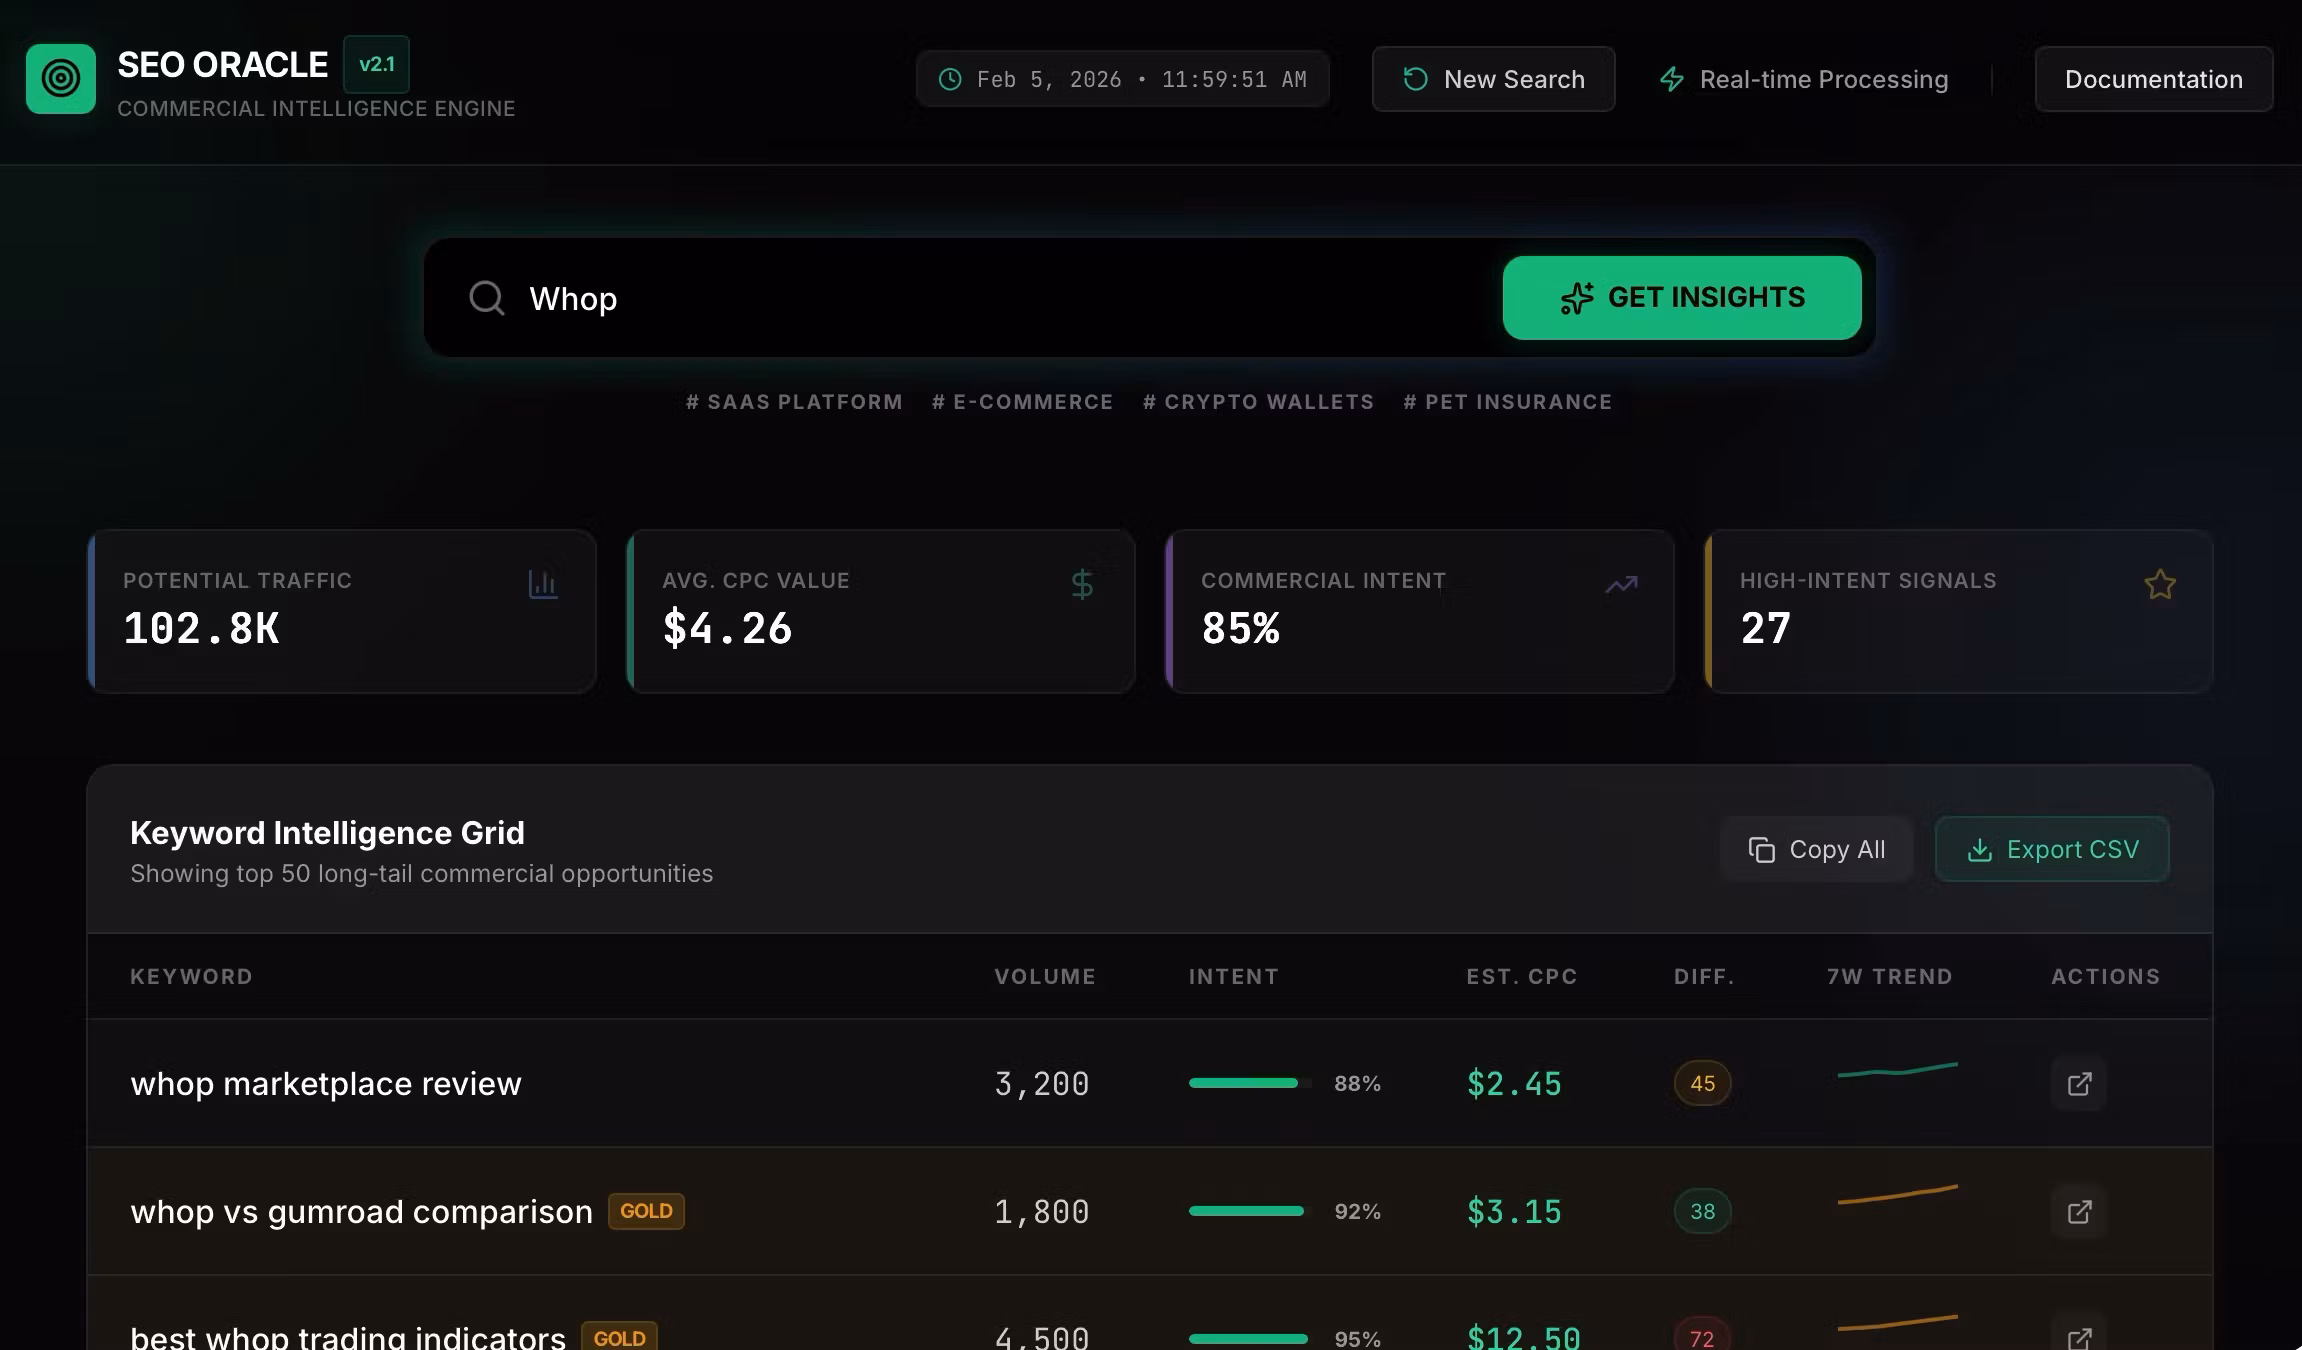Sort by the DIFF. column header
This screenshot has width=2302, height=1350.
[1704, 976]
